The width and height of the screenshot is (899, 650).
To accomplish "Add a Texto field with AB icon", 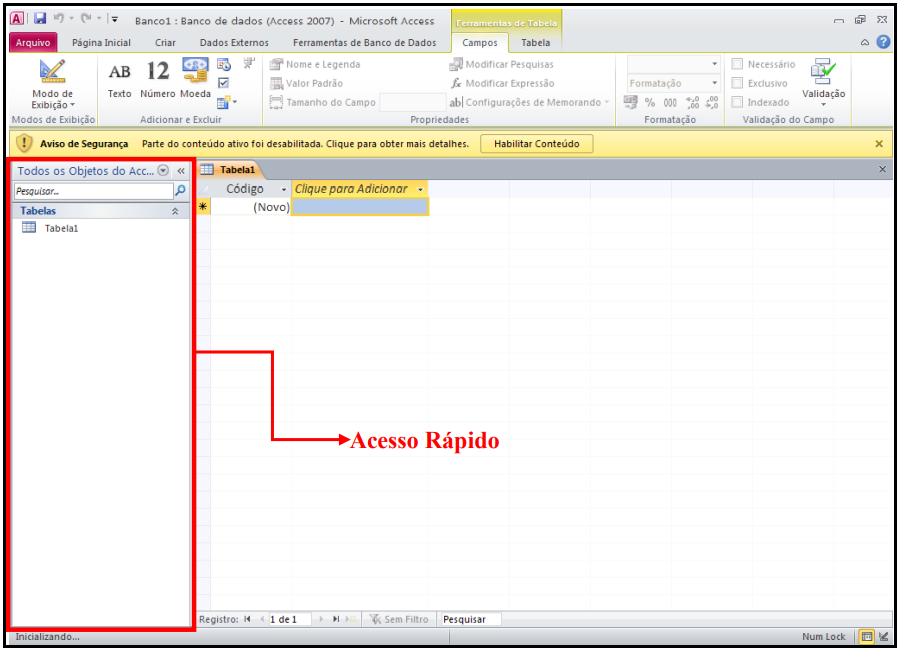I will coord(119,80).
